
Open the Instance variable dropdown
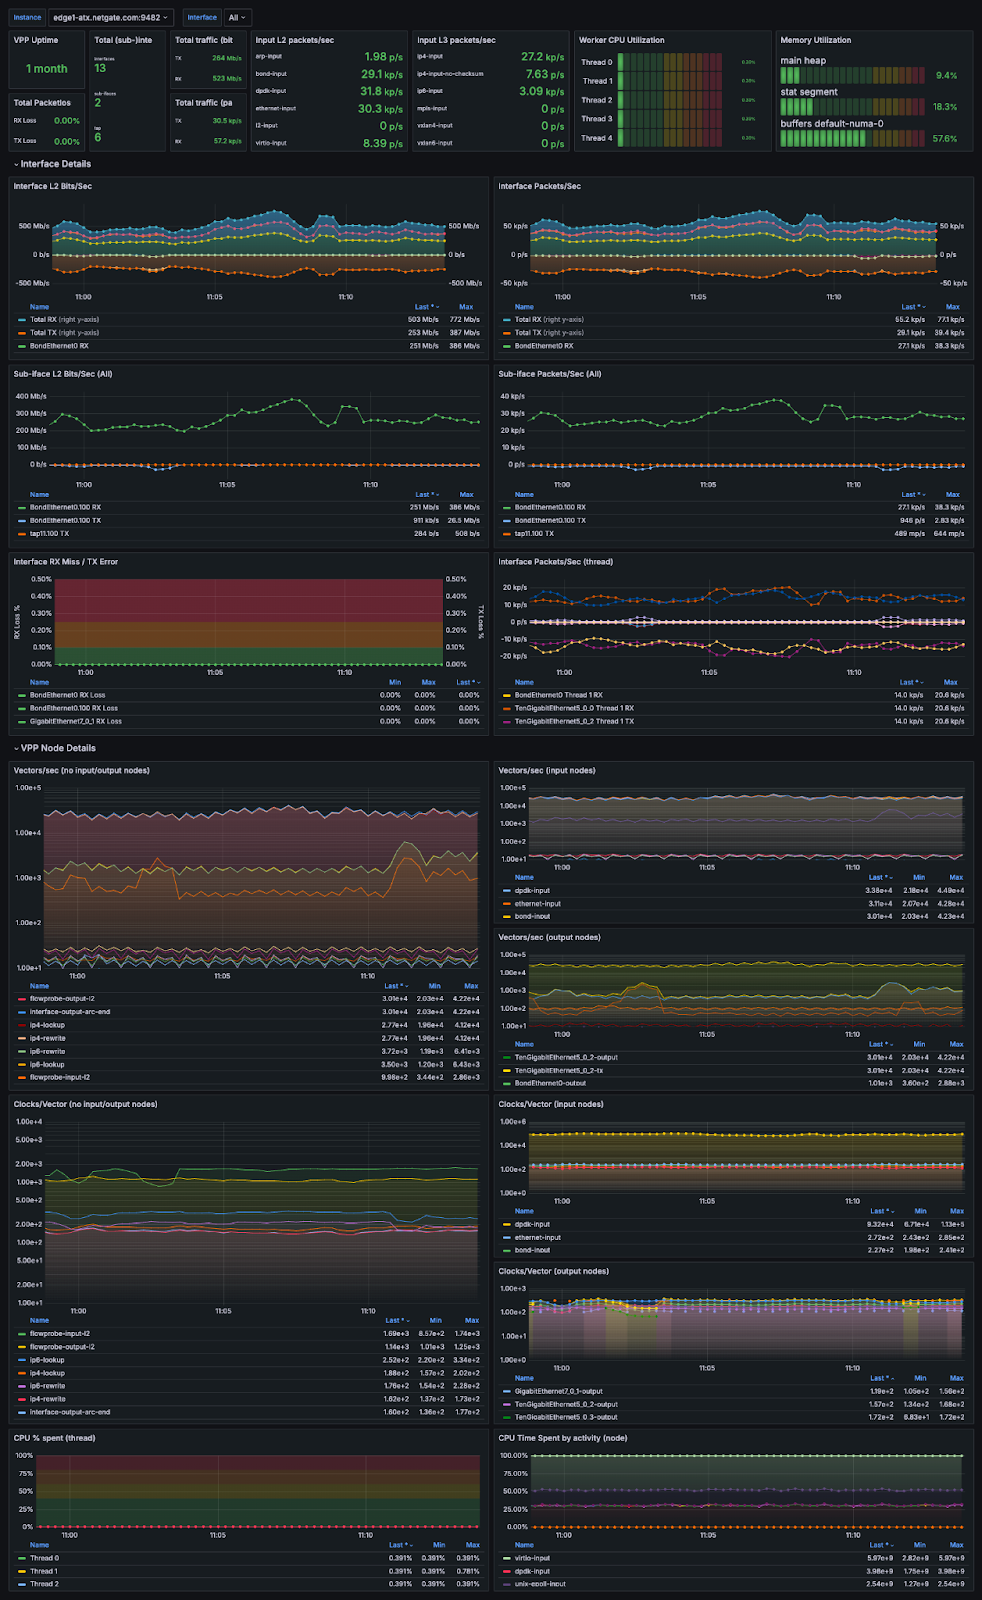click(112, 17)
